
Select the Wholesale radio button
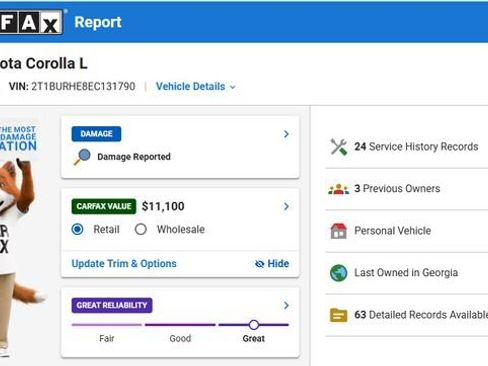pos(141,229)
